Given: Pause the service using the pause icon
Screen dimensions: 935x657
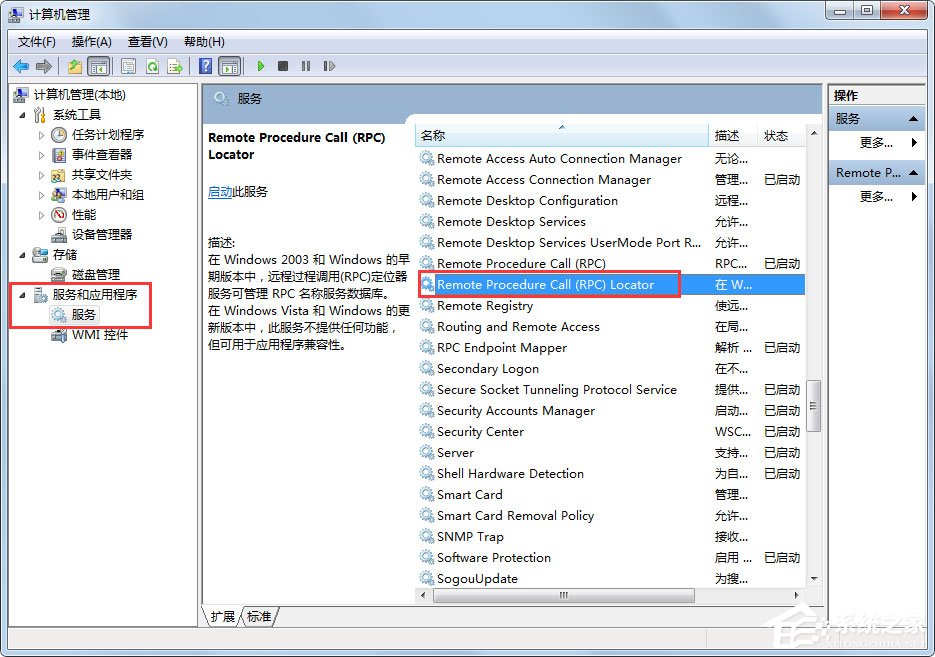Looking at the screenshot, I should (307, 66).
